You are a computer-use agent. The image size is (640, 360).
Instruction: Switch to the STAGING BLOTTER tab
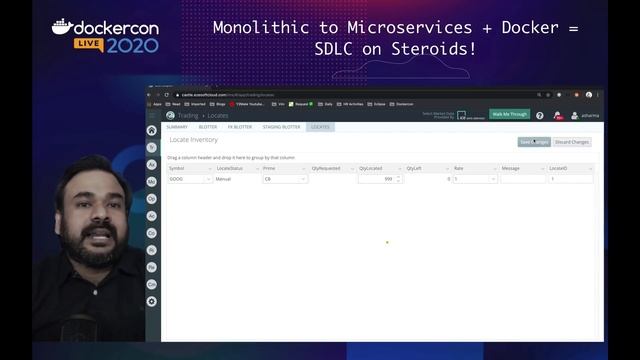pyautogui.click(x=281, y=127)
